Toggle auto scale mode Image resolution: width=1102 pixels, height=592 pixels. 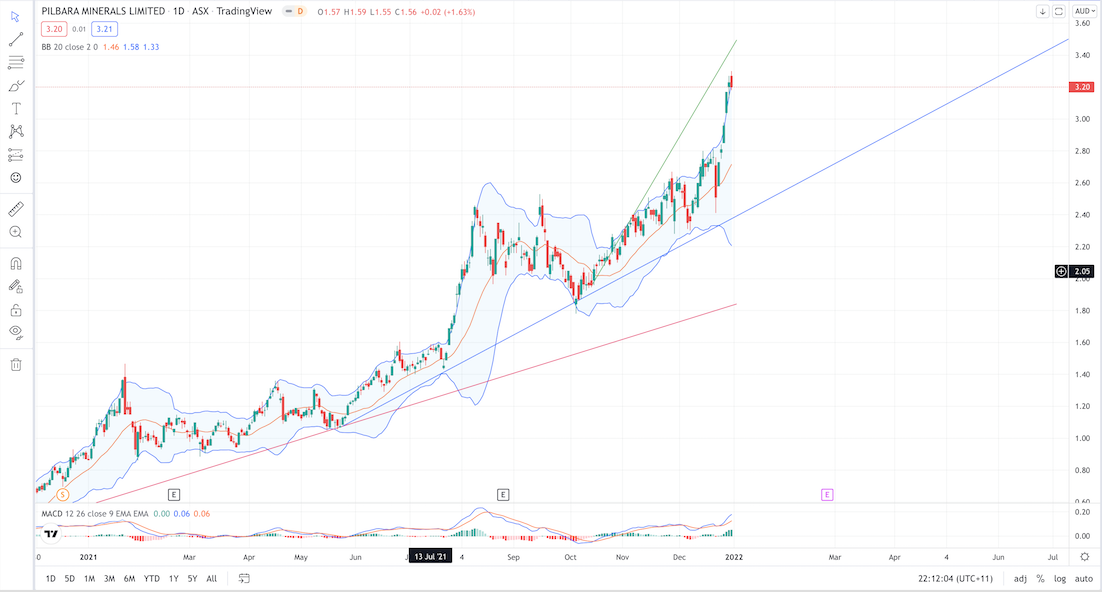pos(1084,579)
